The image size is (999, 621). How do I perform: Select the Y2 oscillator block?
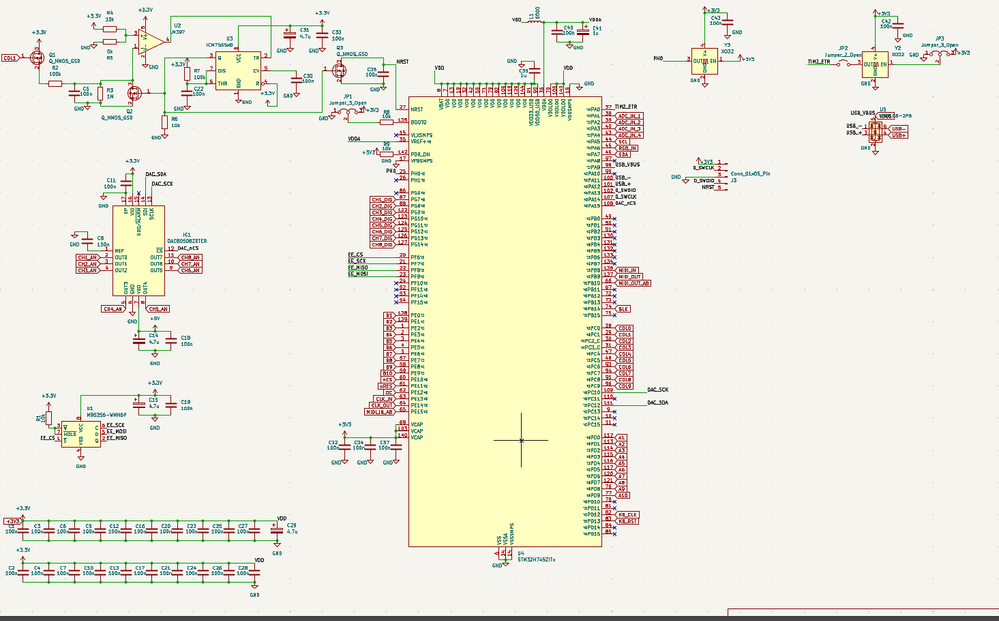[x=875, y=64]
